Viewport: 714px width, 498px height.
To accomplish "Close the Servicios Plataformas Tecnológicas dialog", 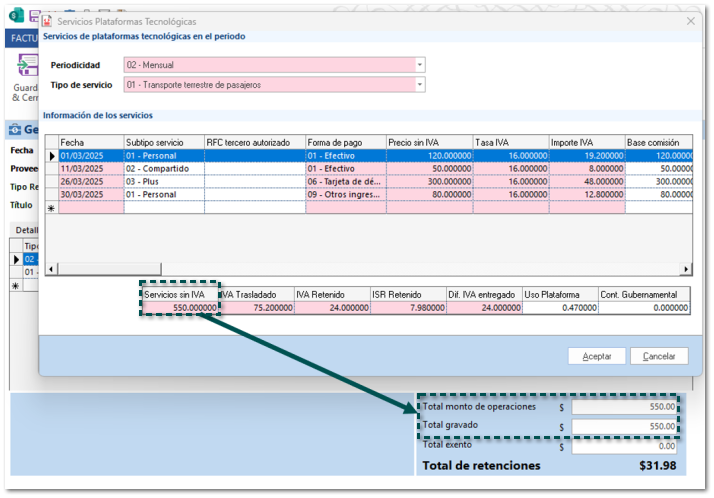I will 690,21.
